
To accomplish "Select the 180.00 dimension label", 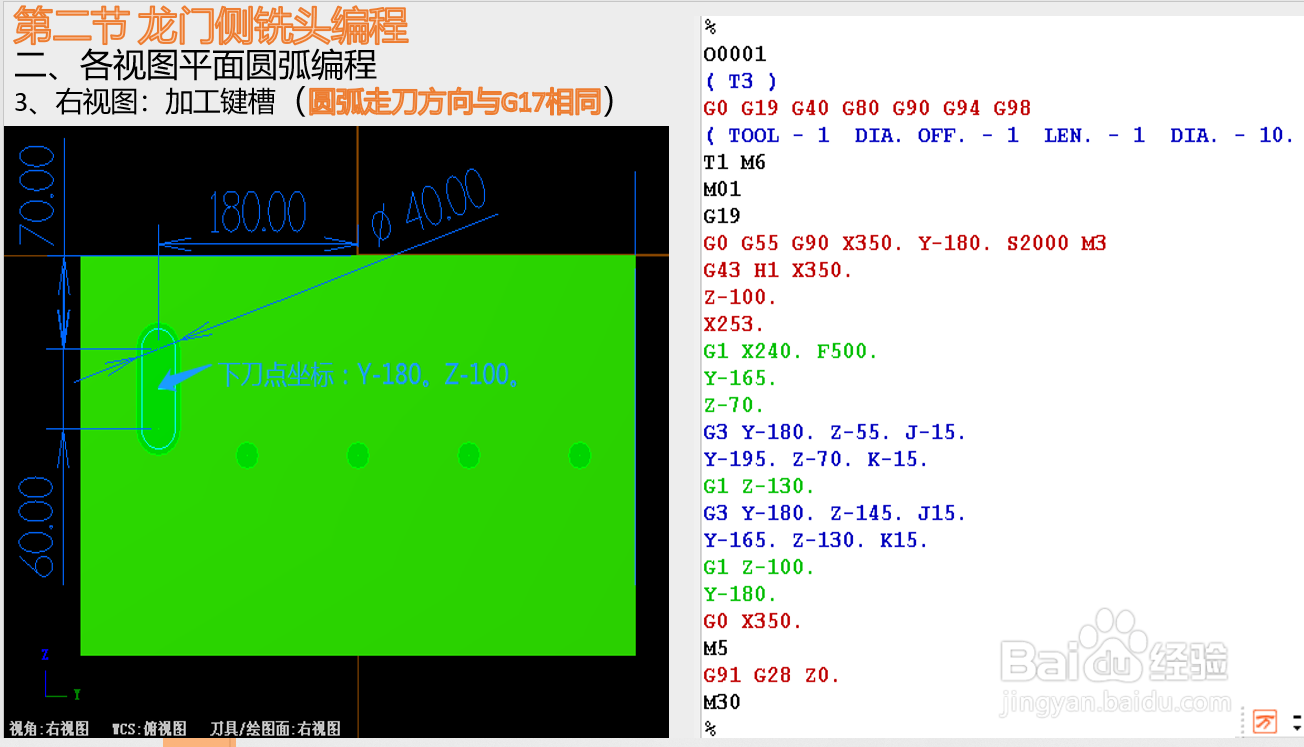I will click(x=257, y=212).
